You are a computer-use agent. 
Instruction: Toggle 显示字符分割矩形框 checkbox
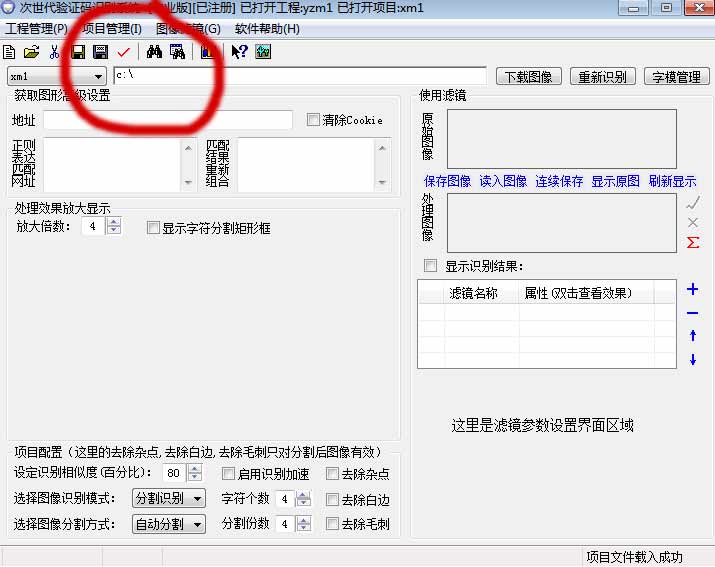tap(154, 228)
